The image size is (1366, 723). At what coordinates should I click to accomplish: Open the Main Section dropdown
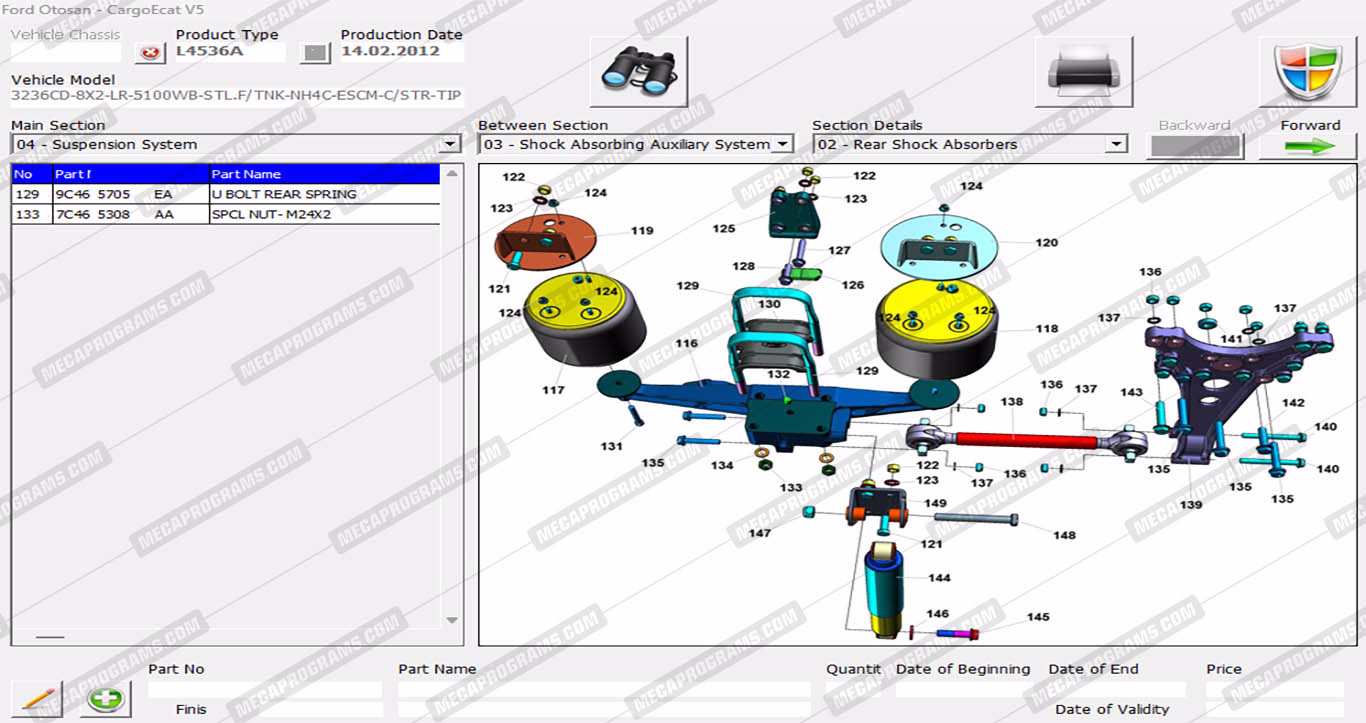coord(450,145)
